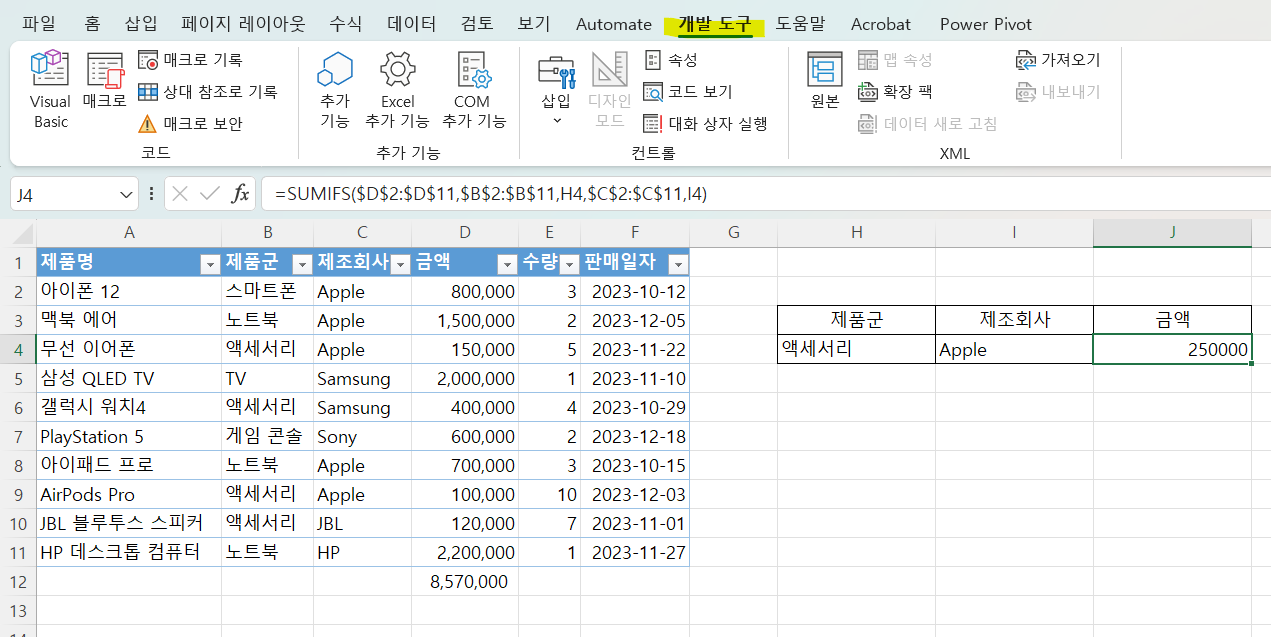Click the fx insert function icon

pyautogui.click(x=240, y=194)
